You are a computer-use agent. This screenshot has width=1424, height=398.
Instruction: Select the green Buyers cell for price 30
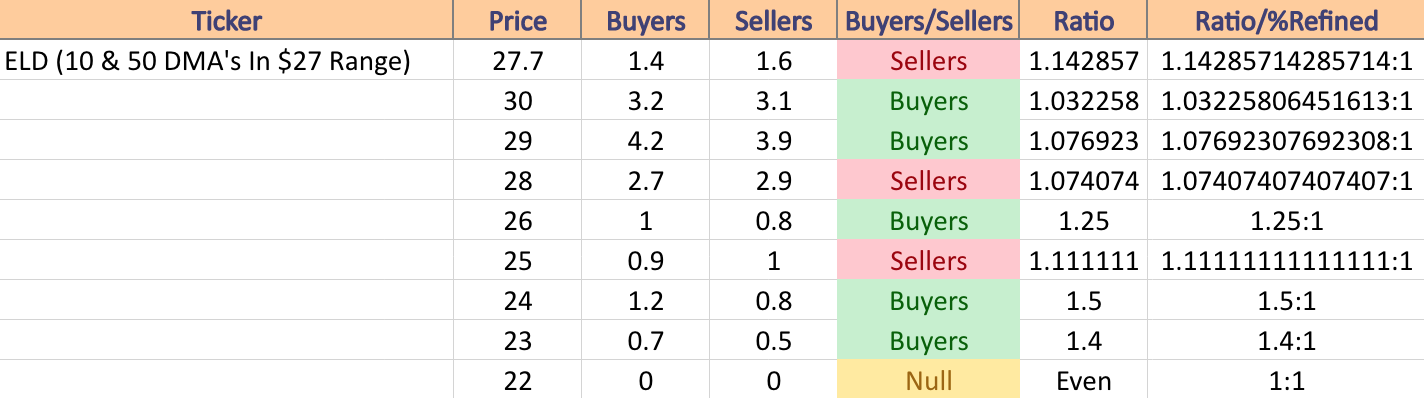(929, 101)
